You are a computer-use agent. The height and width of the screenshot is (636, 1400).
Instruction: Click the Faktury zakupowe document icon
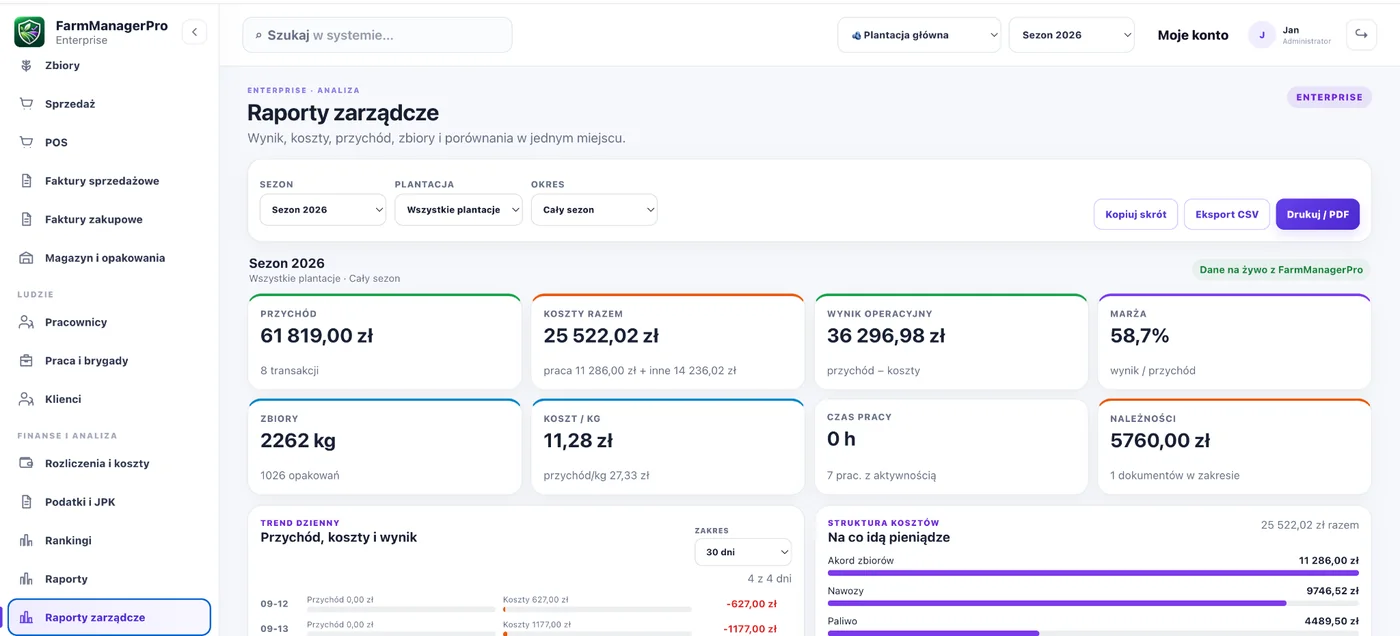(x=27, y=219)
